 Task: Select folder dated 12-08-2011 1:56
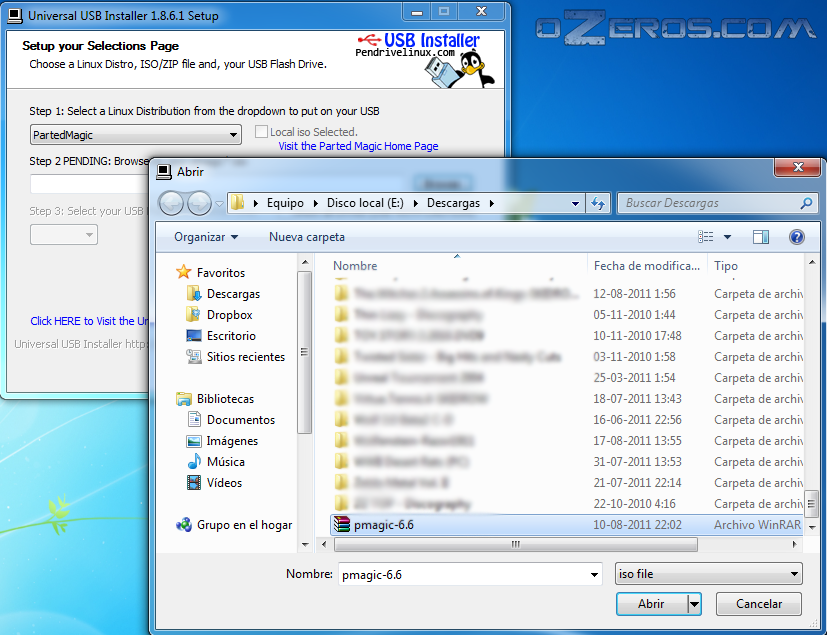click(x=566, y=294)
